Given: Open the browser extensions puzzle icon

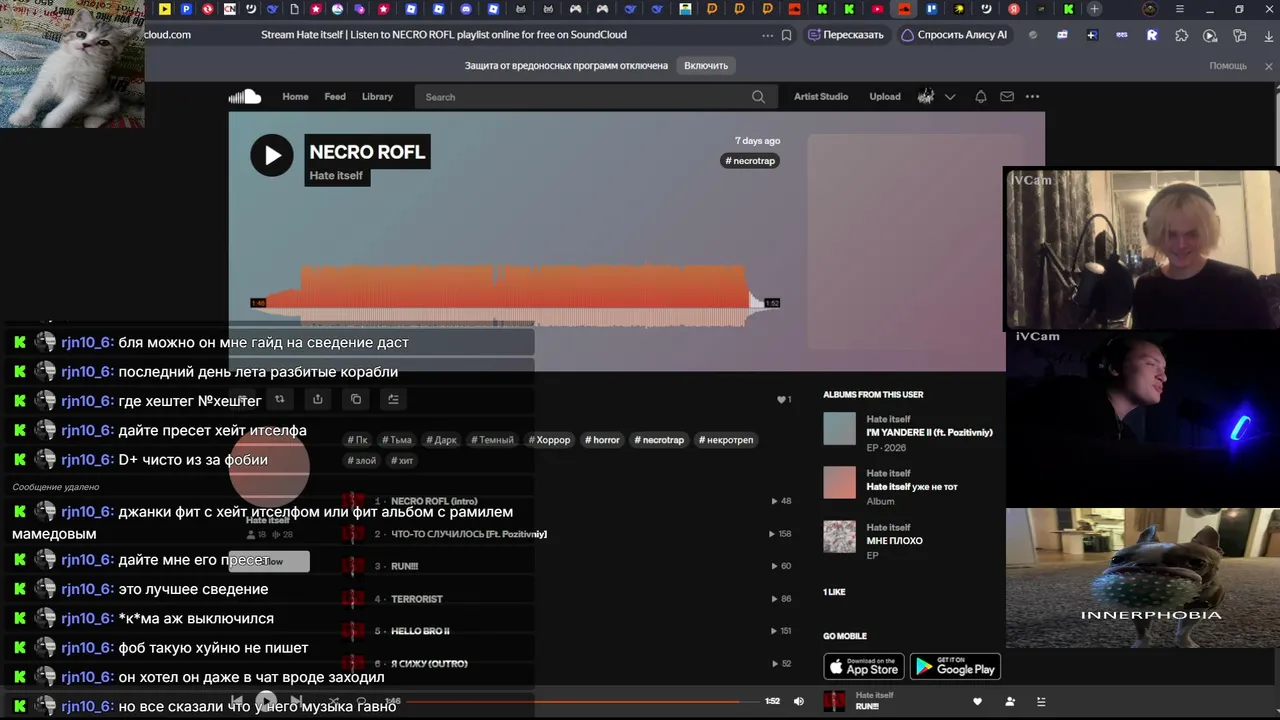Looking at the screenshot, I should [1182, 35].
